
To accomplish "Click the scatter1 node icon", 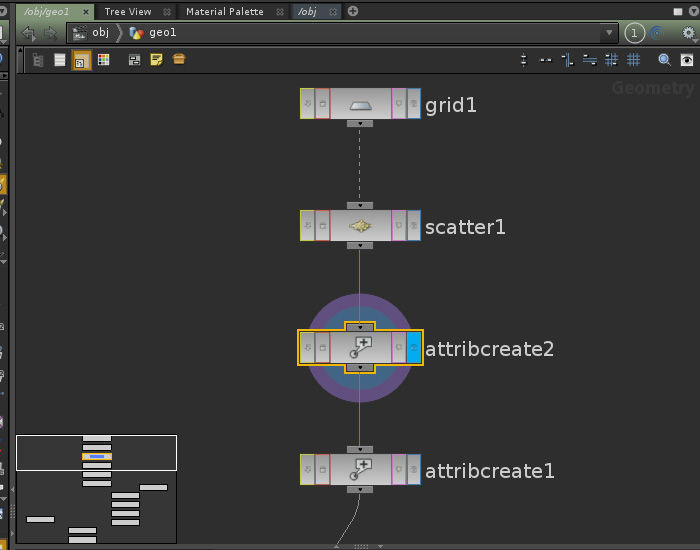I will (360, 226).
